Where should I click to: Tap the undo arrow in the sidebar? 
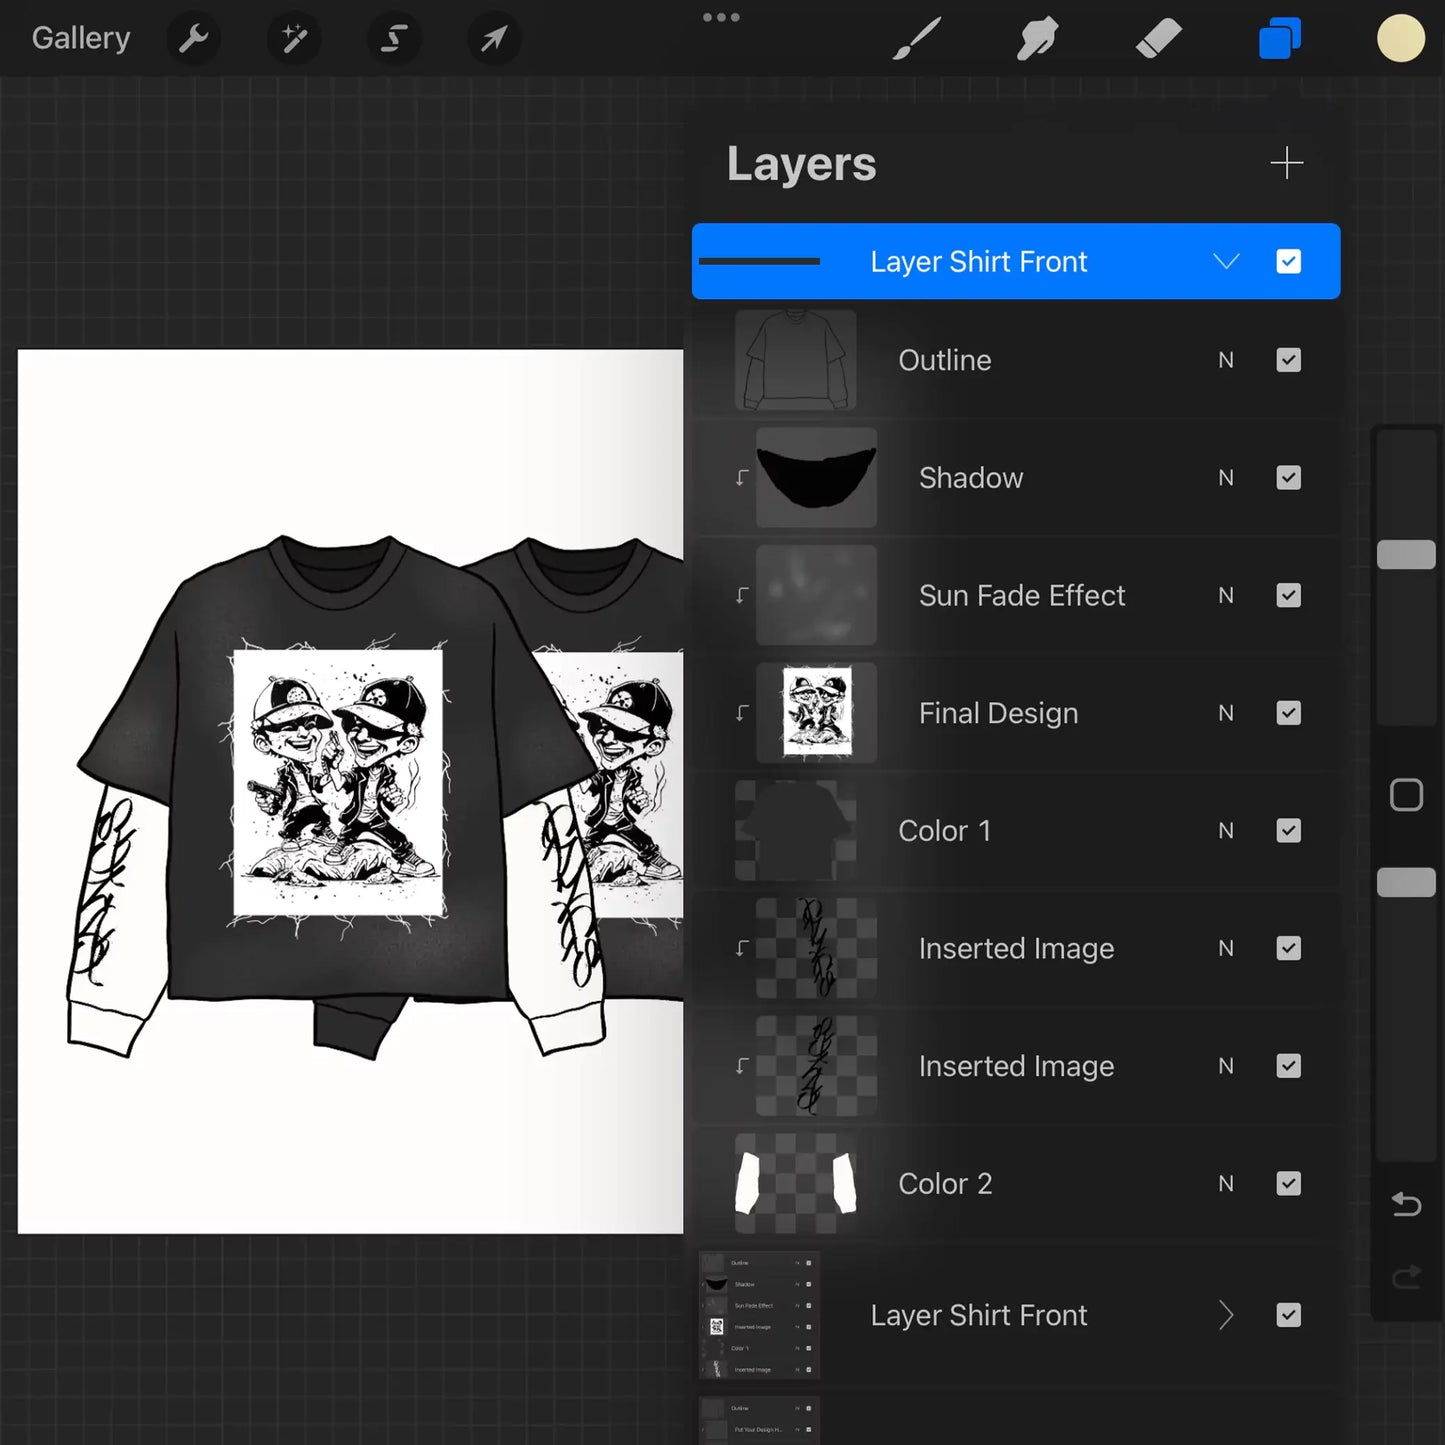tap(1405, 1204)
